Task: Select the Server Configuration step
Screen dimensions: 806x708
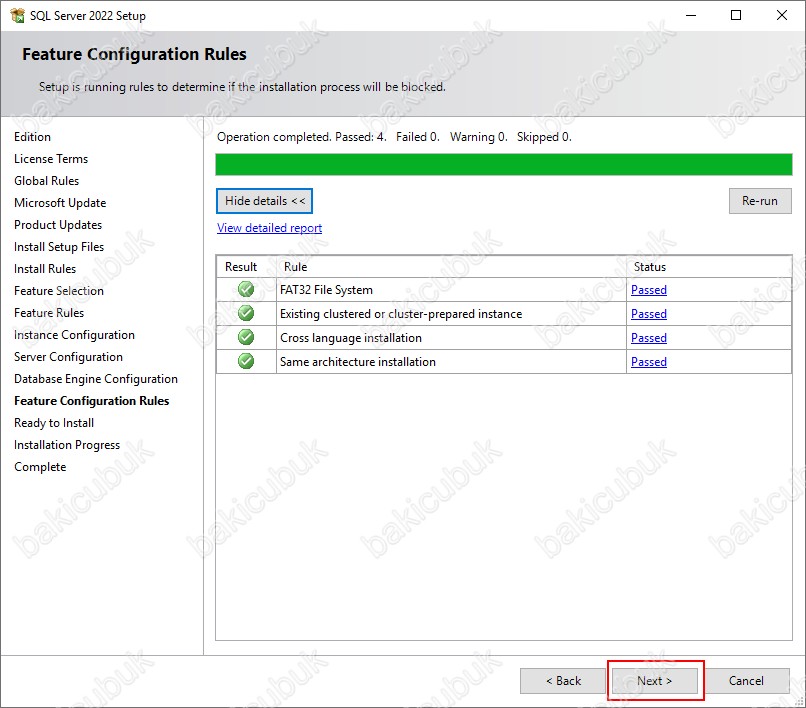Action: coord(68,357)
